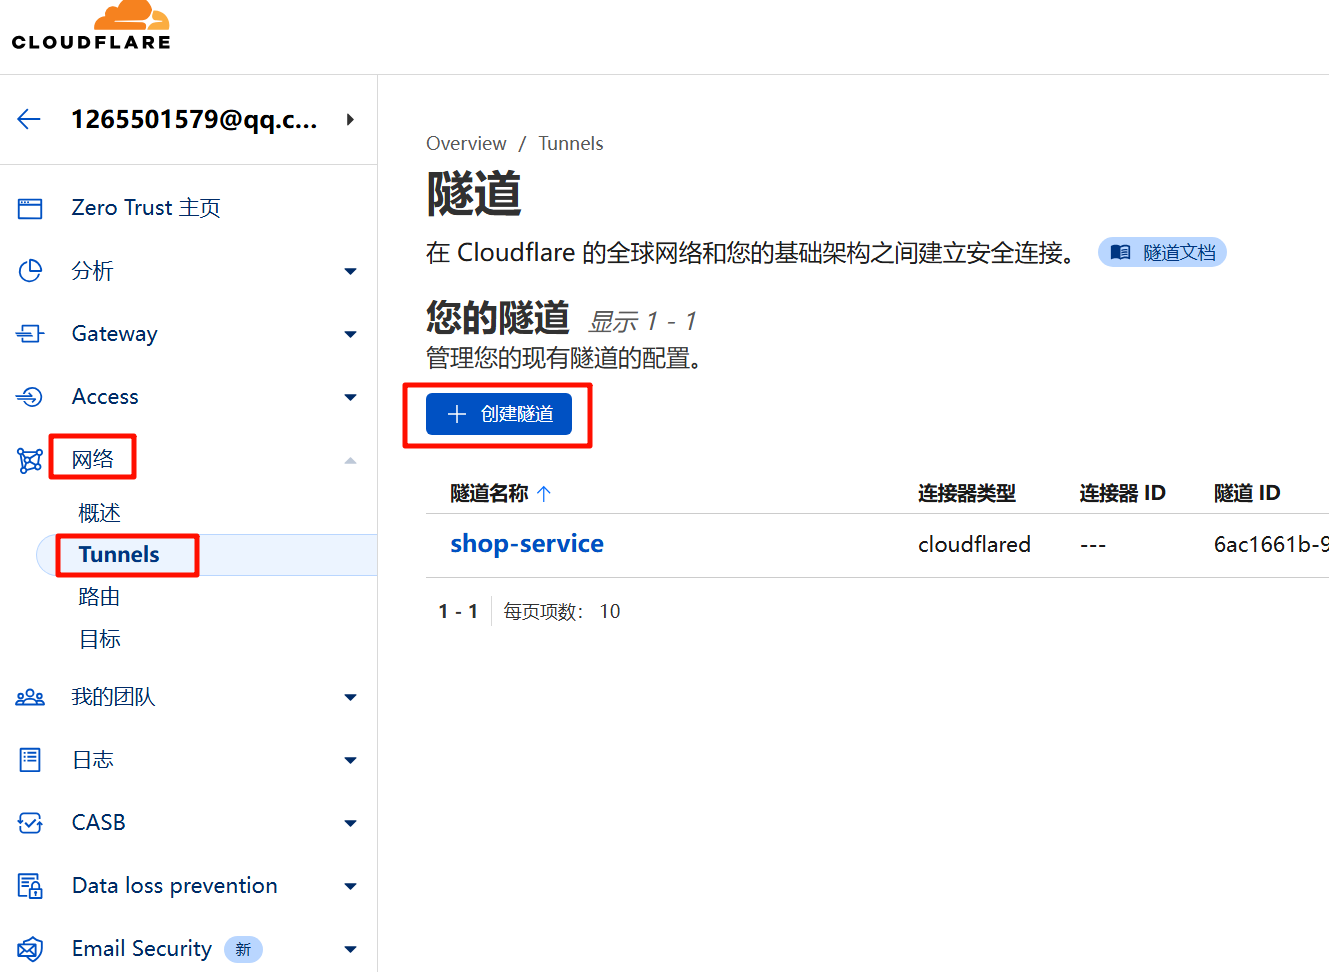Click the CASB sidebar icon

coord(30,822)
